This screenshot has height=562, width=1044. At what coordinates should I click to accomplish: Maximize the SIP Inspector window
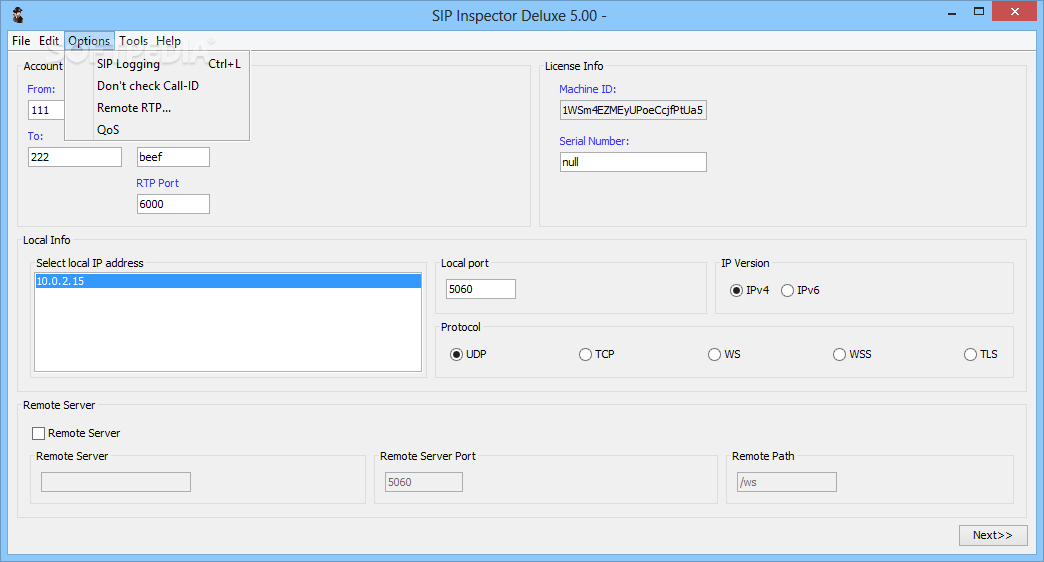point(979,12)
